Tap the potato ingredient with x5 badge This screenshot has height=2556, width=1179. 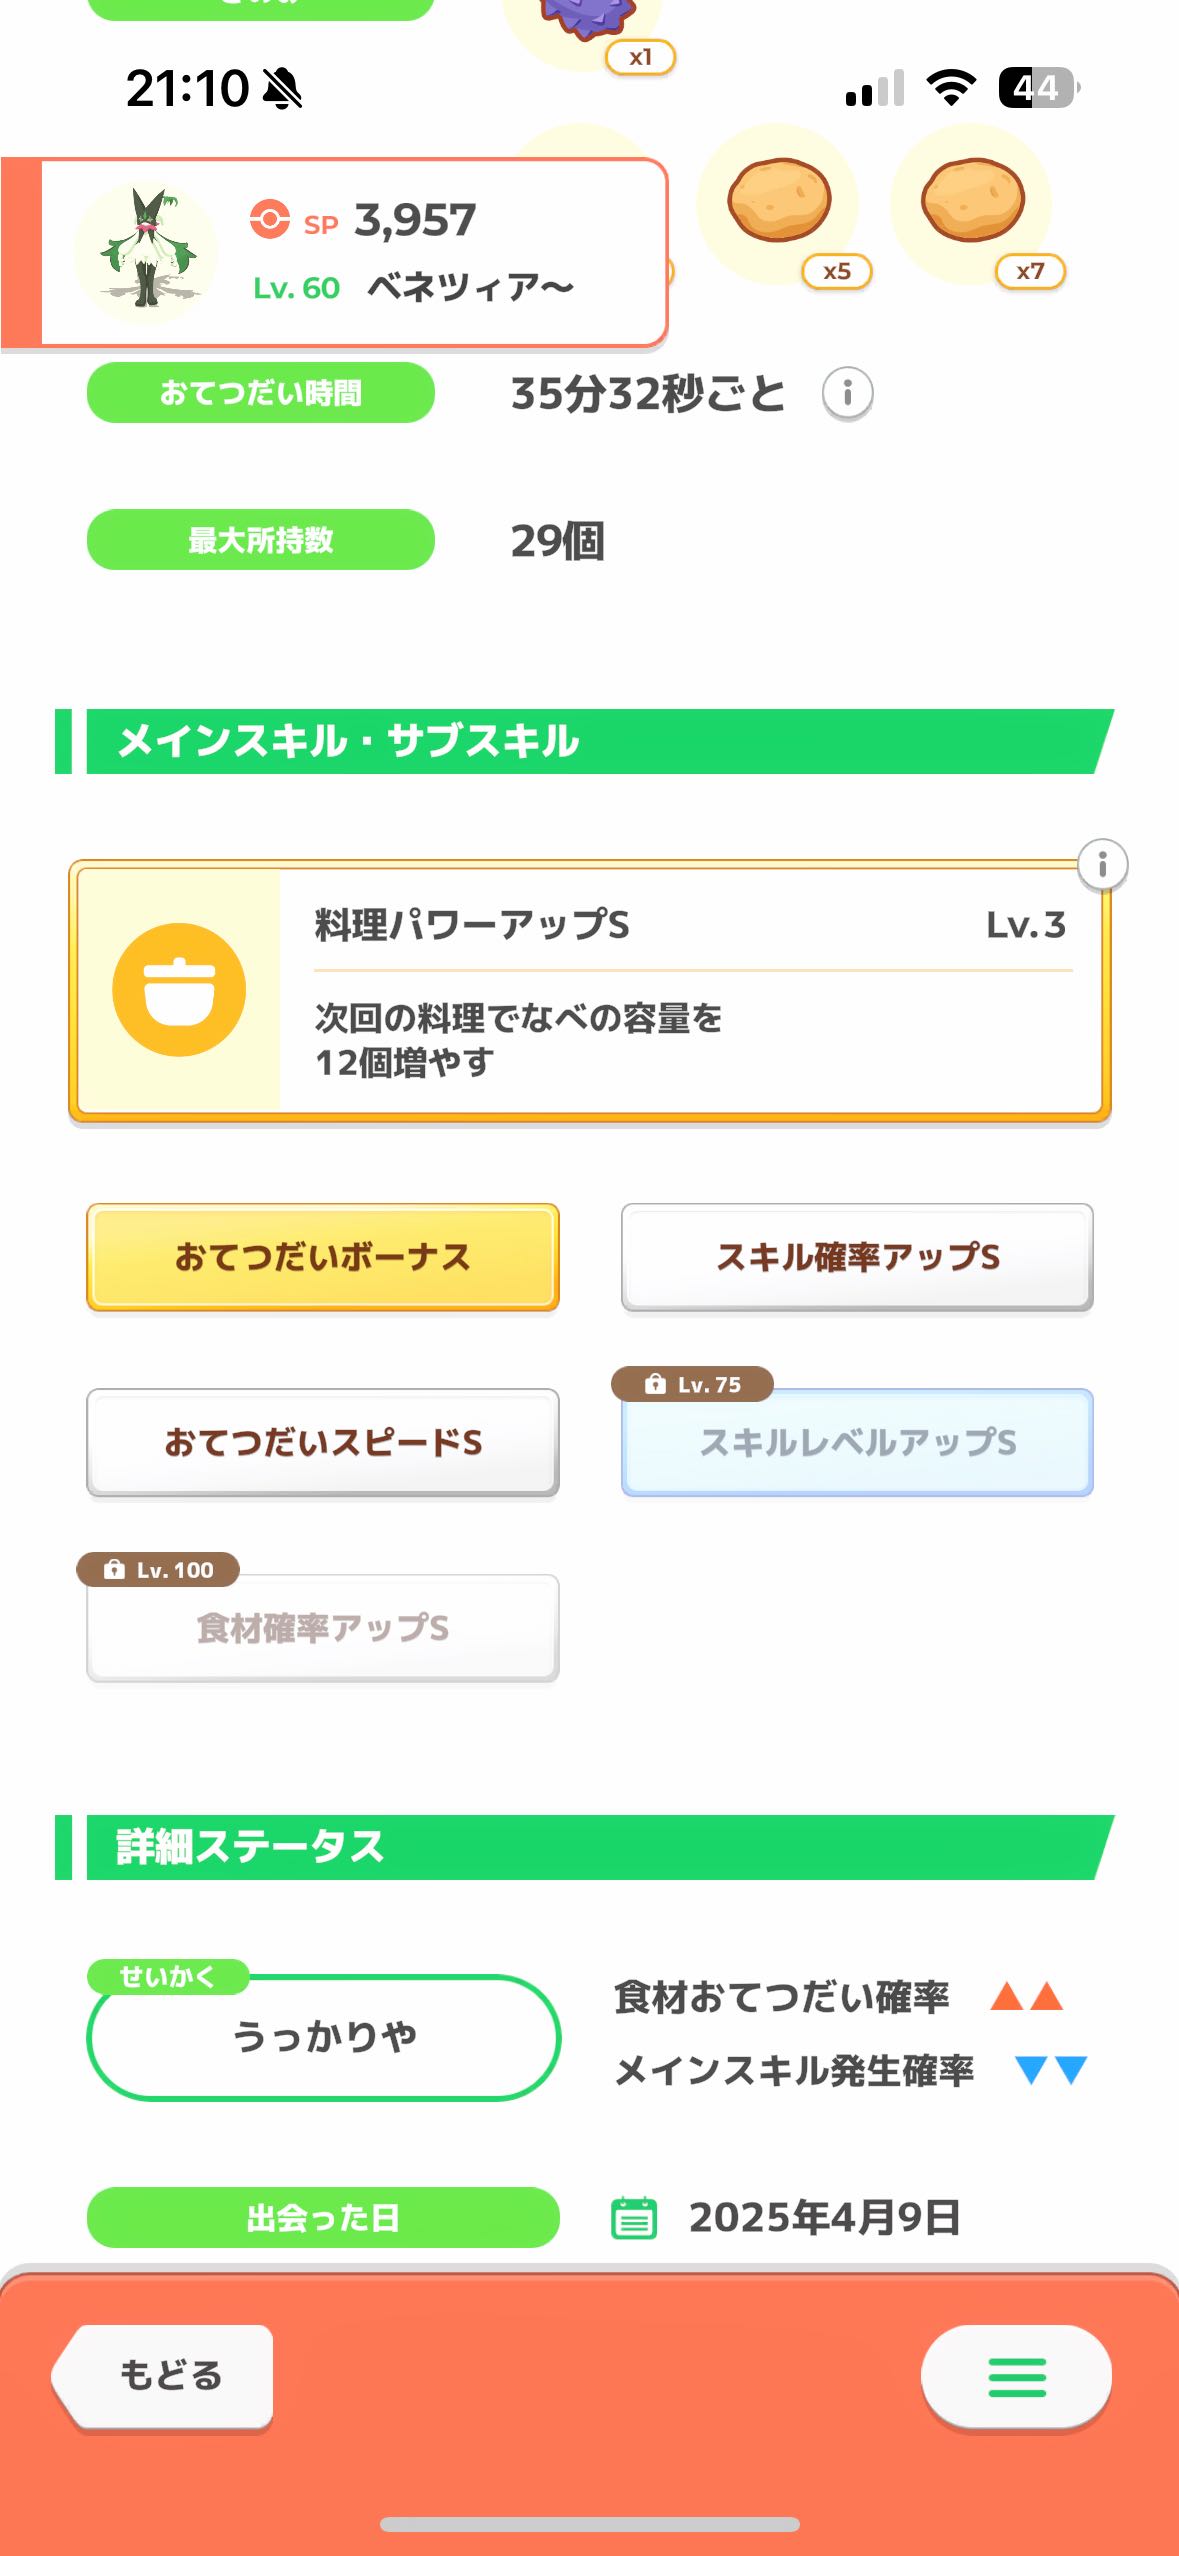[x=779, y=201]
